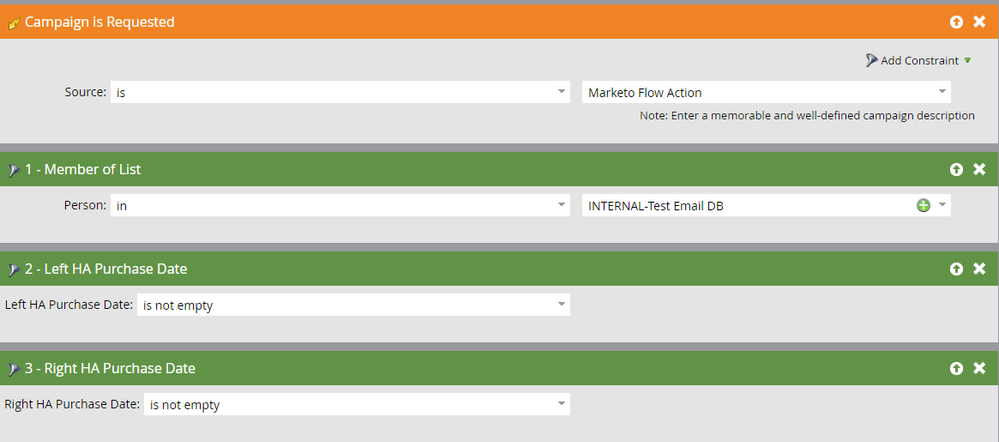Click the Add Constraint filter icon
This screenshot has width=999, height=442.
(871, 61)
